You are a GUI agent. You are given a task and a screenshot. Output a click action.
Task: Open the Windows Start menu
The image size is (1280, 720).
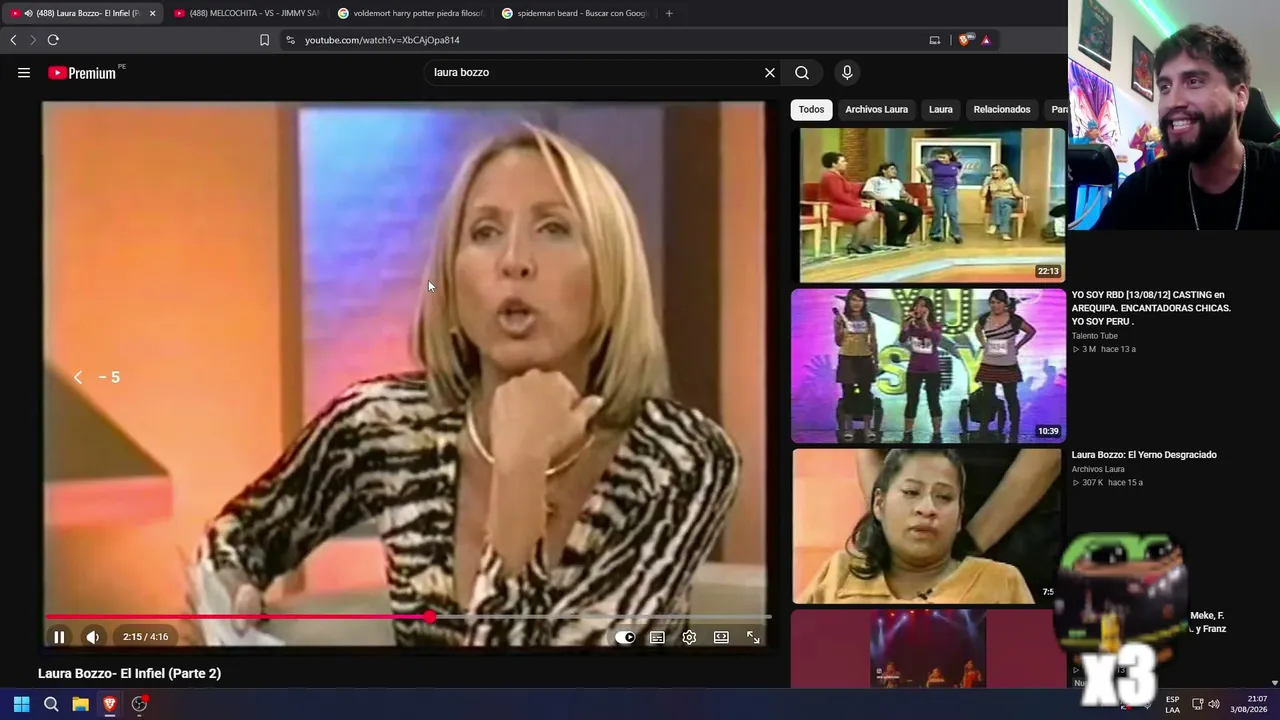[x=21, y=704]
